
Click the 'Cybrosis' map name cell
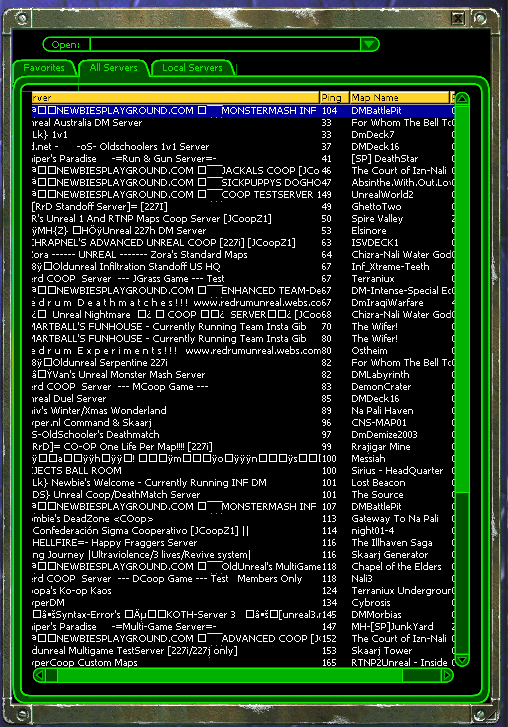371,603
